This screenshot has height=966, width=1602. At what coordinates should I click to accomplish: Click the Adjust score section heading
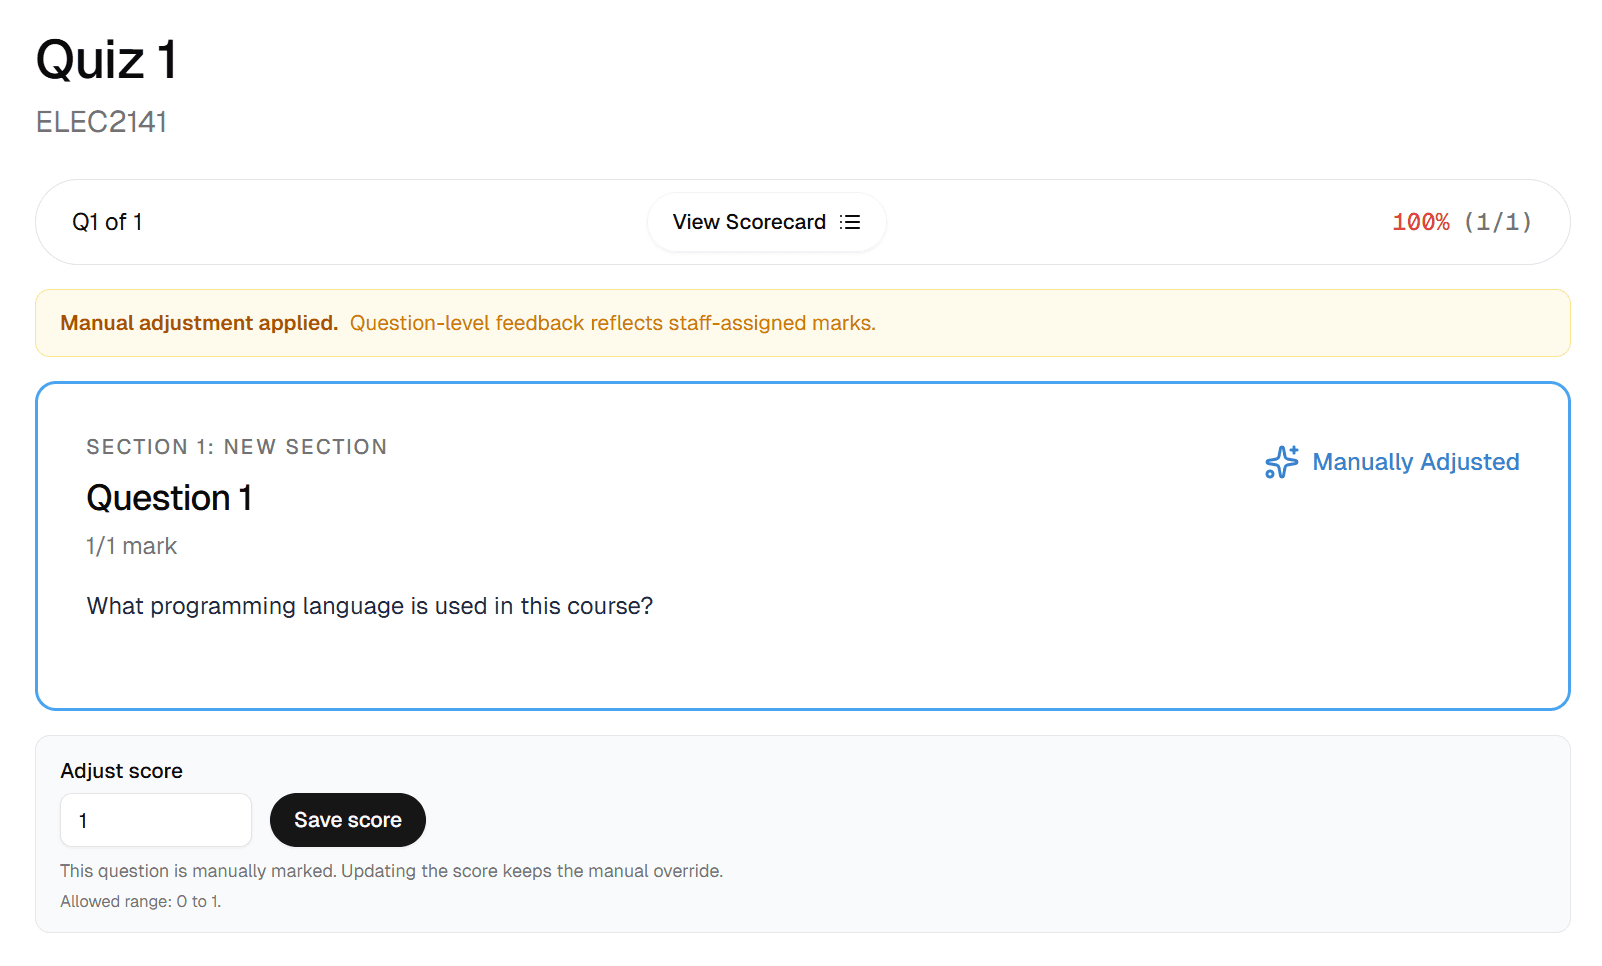(121, 770)
